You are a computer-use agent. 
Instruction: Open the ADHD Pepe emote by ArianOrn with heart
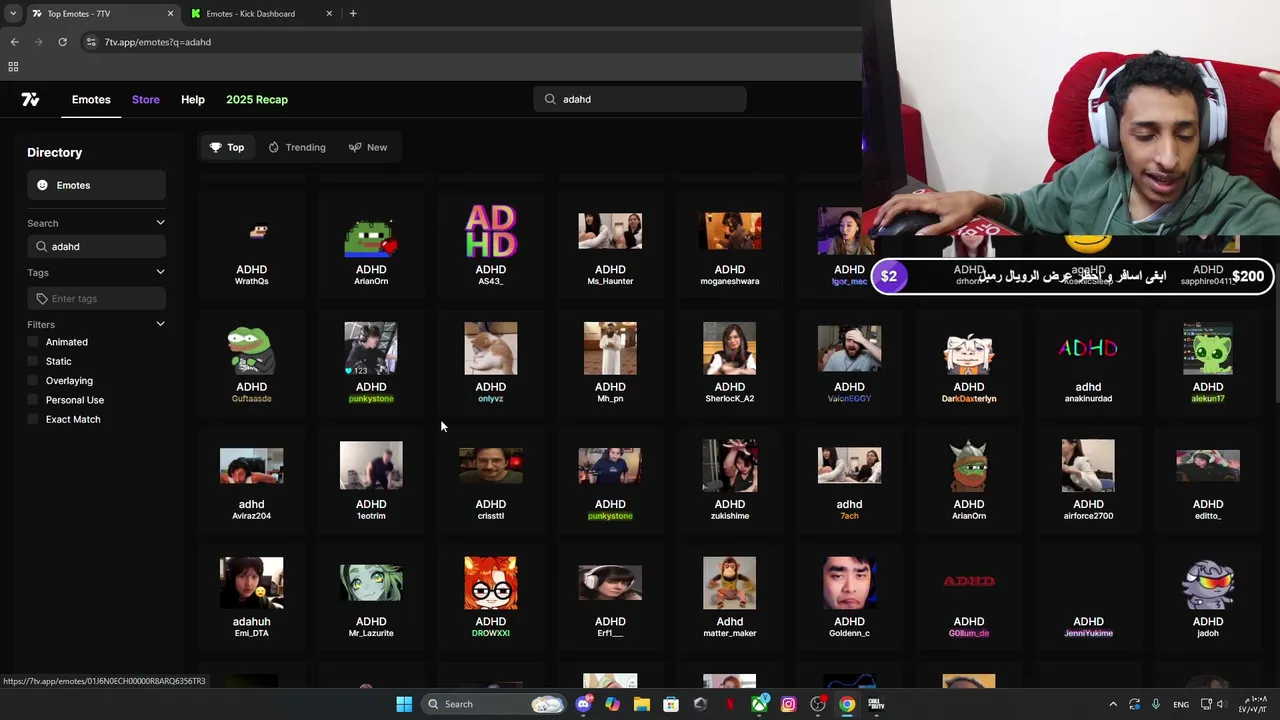click(x=371, y=245)
